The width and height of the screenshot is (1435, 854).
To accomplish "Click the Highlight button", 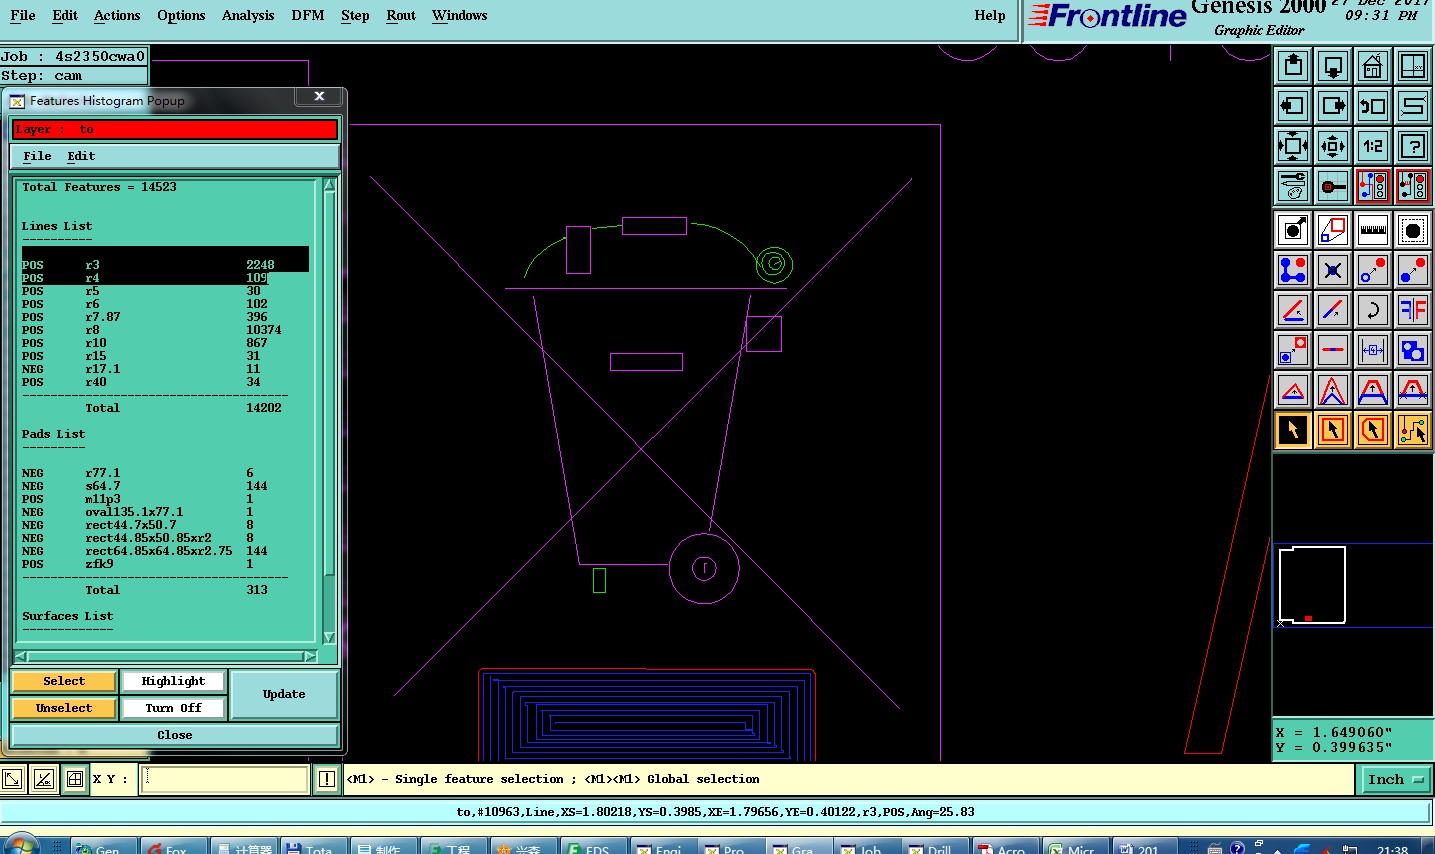I will click(173, 681).
